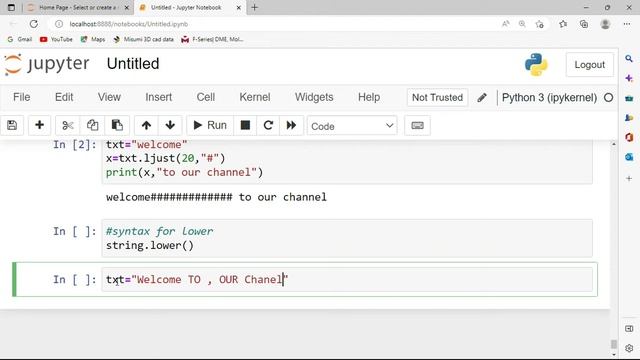Open the sidebar search icon
Viewport: 640px width, 360px height.
(x=629, y=59)
